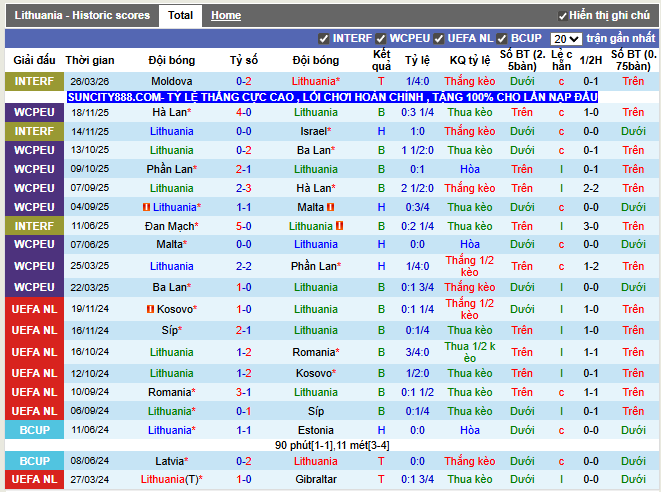This screenshot has height=492, width=661.
Task: Click the Gibraltar team name
Action: (316, 479)
